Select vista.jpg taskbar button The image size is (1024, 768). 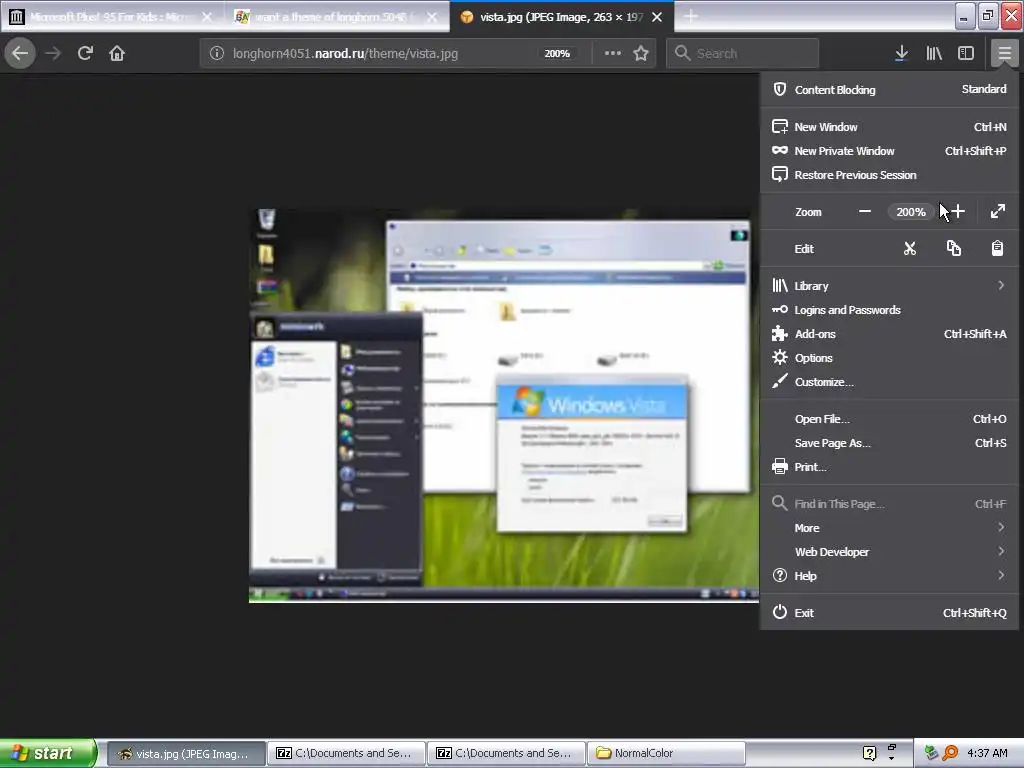pyautogui.click(x=185, y=754)
